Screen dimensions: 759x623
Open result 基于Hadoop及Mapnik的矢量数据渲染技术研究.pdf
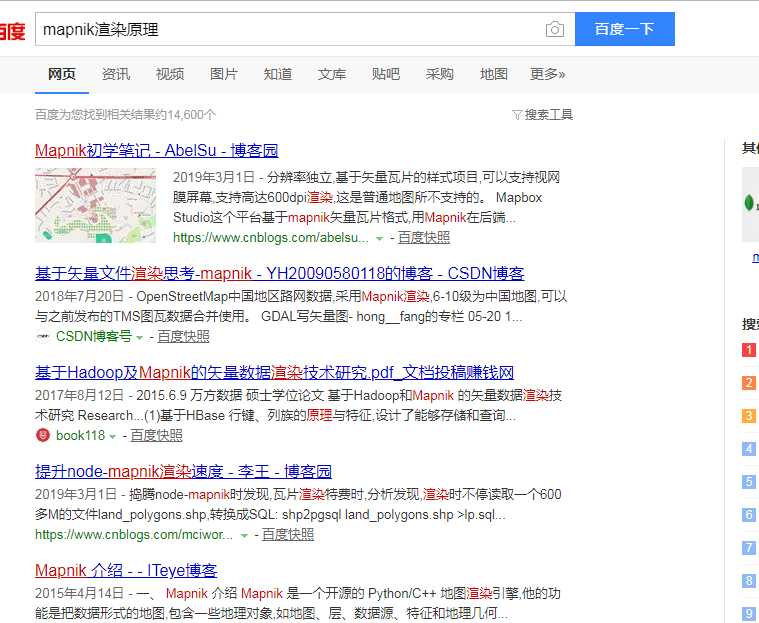[x=274, y=373]
